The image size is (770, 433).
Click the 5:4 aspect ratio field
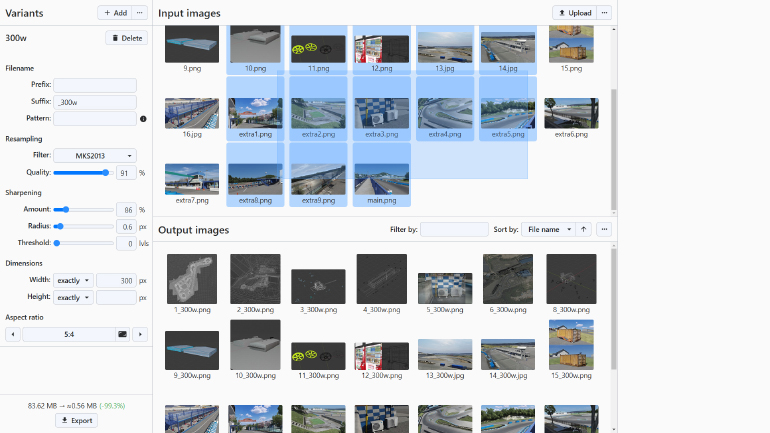pyautogui.click(x=69, y=334)
